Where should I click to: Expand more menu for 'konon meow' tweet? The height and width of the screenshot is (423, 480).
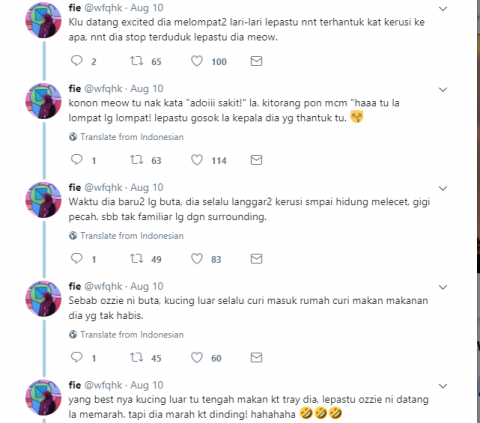[443, 90]
